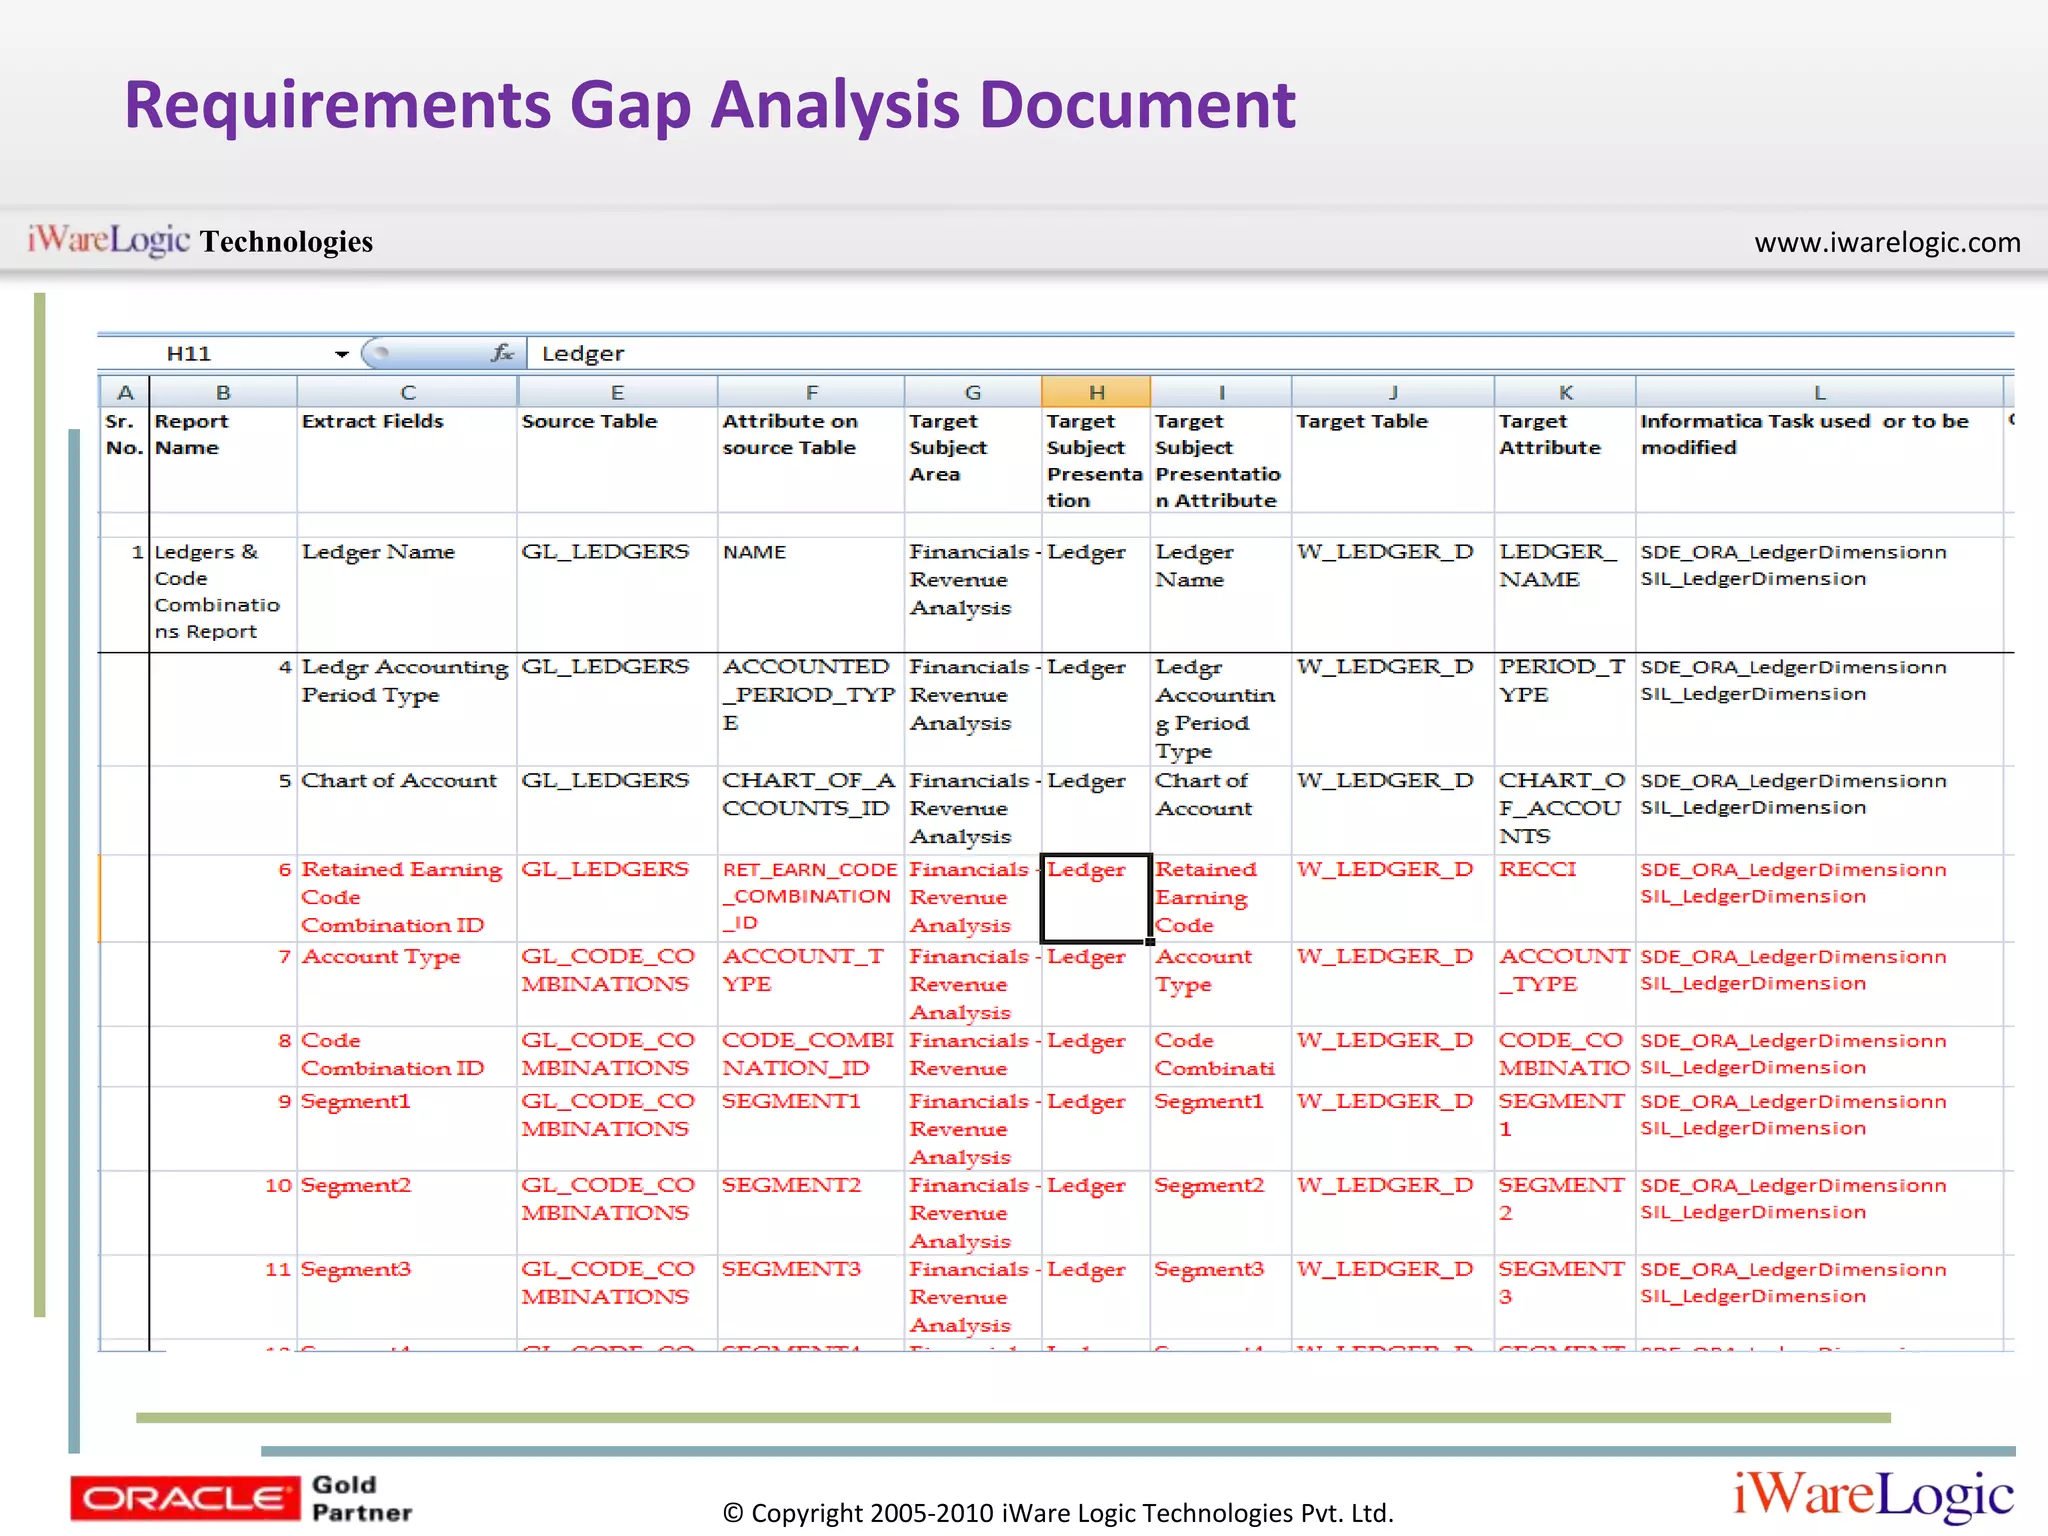
Task: Click the Account Type extract field cell
Action: tap(407, 984)
